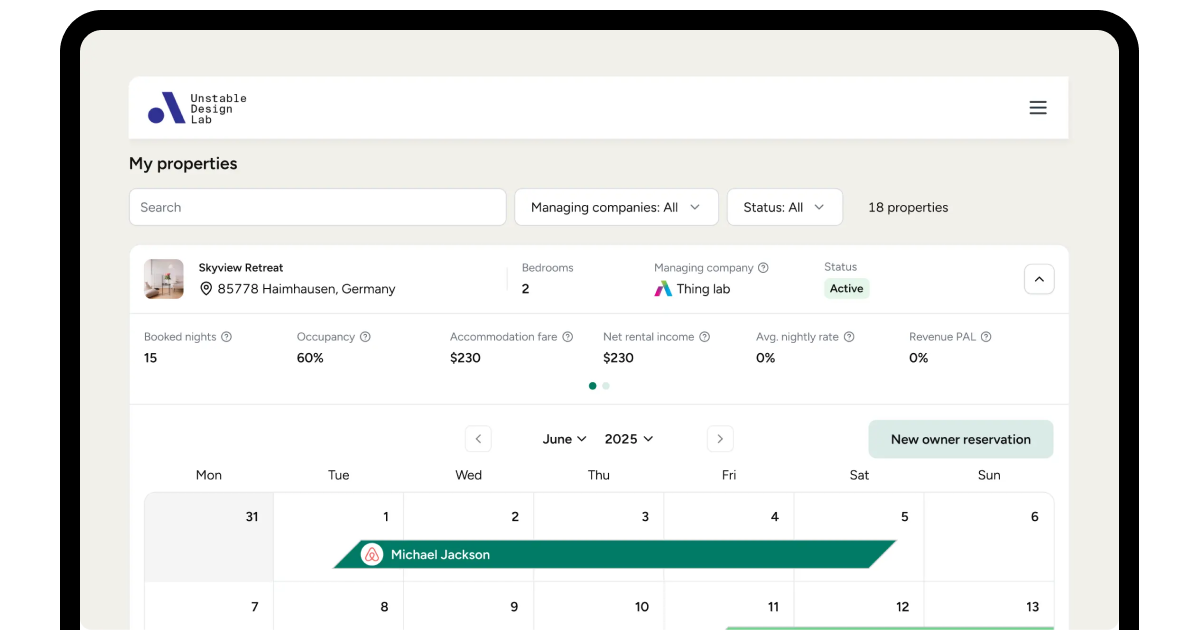Open Occupancy info icon

(x=365, y=337)
